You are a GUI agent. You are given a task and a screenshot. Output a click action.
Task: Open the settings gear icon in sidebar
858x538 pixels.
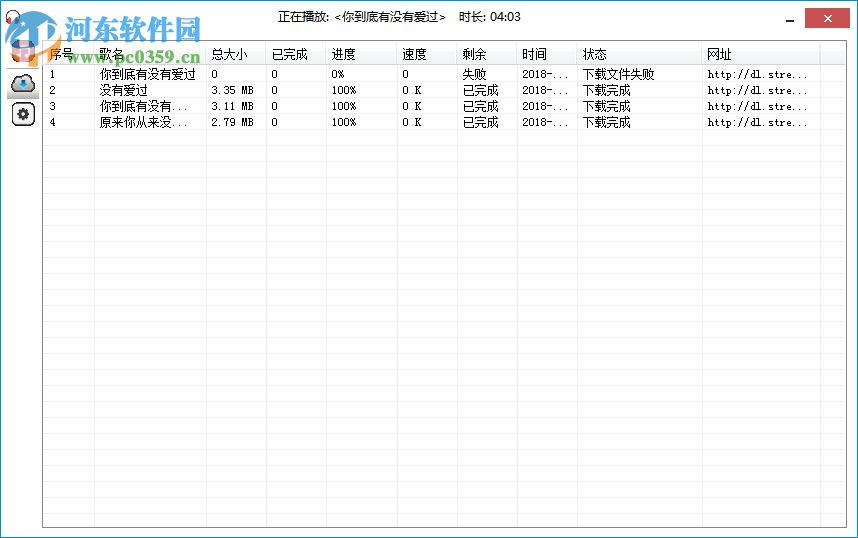23,114
